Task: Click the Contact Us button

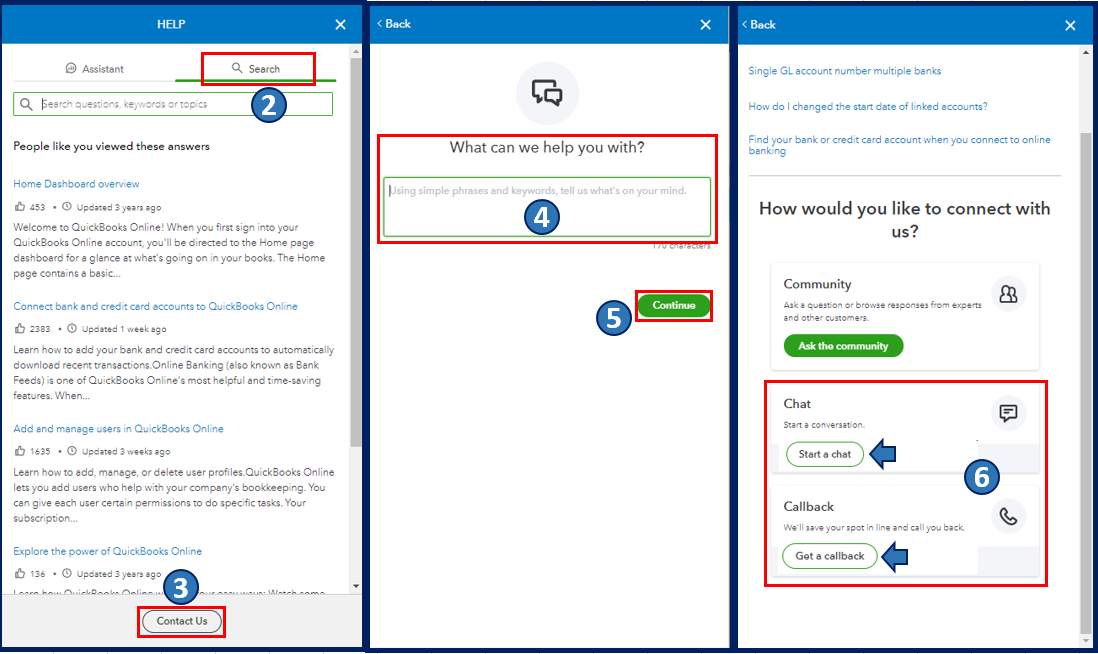Action: [x=182, y=621]
